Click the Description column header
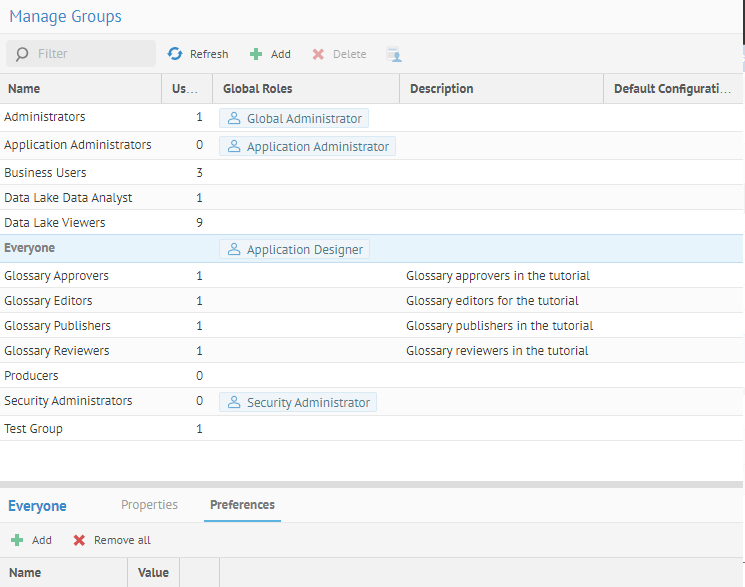 pos(500,88)
